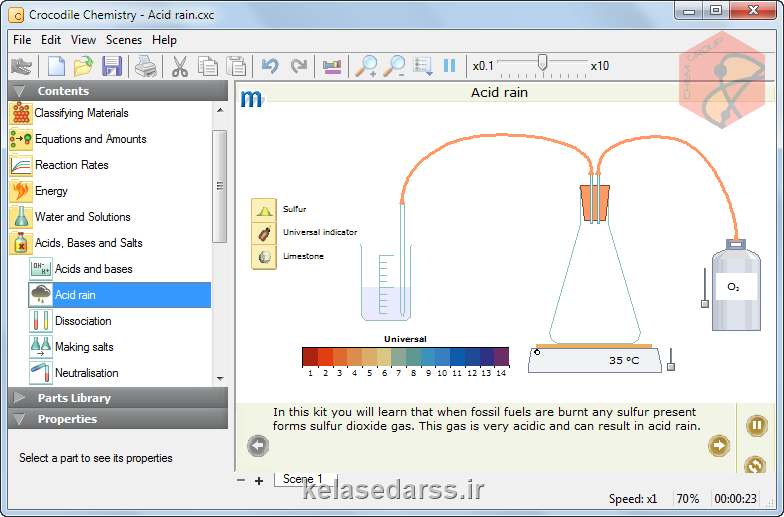
Task: Pick the Limestone chemical icon
Action: [264, 258]
